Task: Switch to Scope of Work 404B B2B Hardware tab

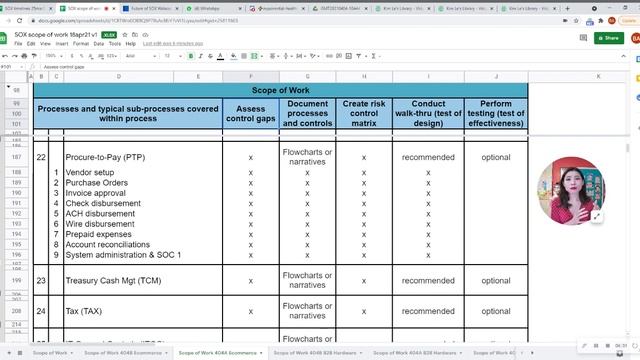Action: coord(315,353)
